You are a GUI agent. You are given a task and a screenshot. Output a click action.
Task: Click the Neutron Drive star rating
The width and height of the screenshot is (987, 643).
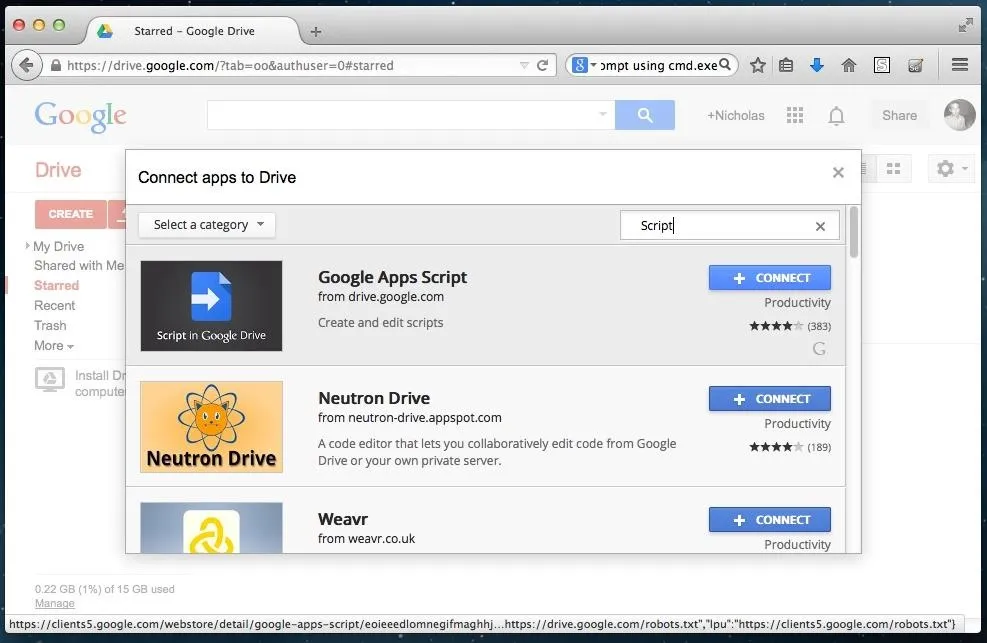776,447
